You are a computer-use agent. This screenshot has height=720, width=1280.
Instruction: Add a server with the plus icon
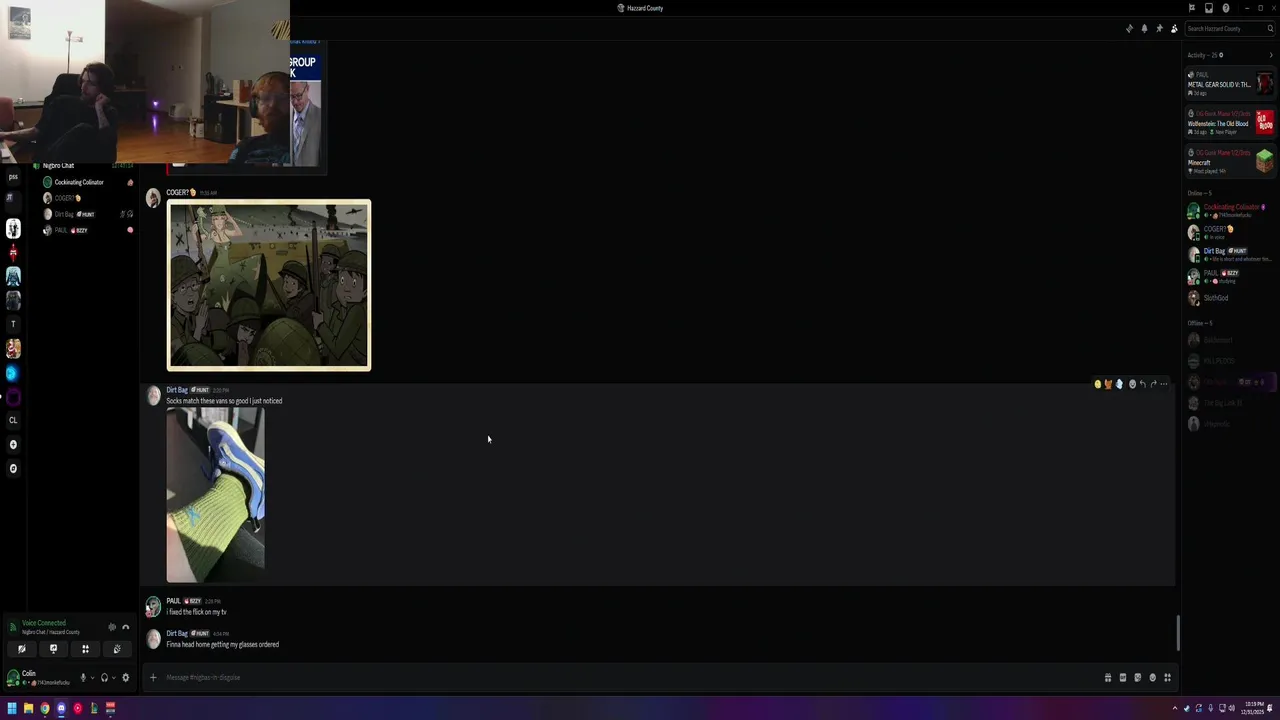coord(13,444)
